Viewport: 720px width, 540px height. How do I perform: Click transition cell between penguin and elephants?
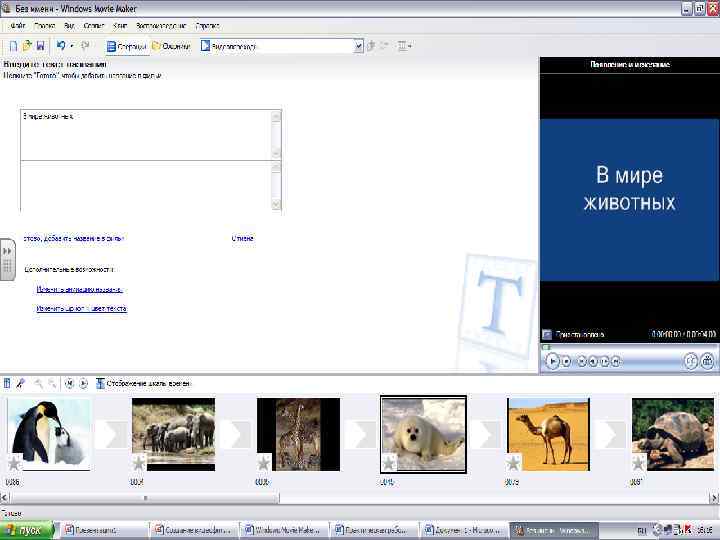click(x=111, y=434)
